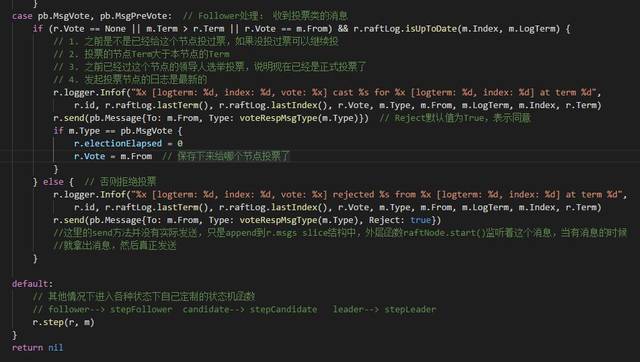Click 'r.Vote == None' in the if condition
This screenshot has width=640, height=362.
pyautogui.click(x=89, y=29)
